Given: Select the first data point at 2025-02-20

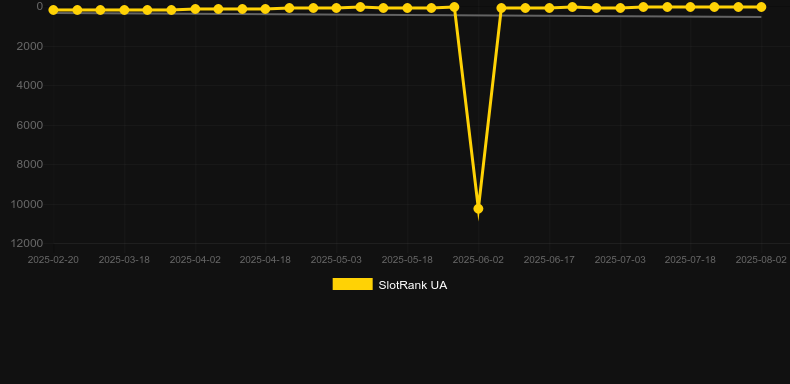Looking at the screenshot, I should 53,10.
